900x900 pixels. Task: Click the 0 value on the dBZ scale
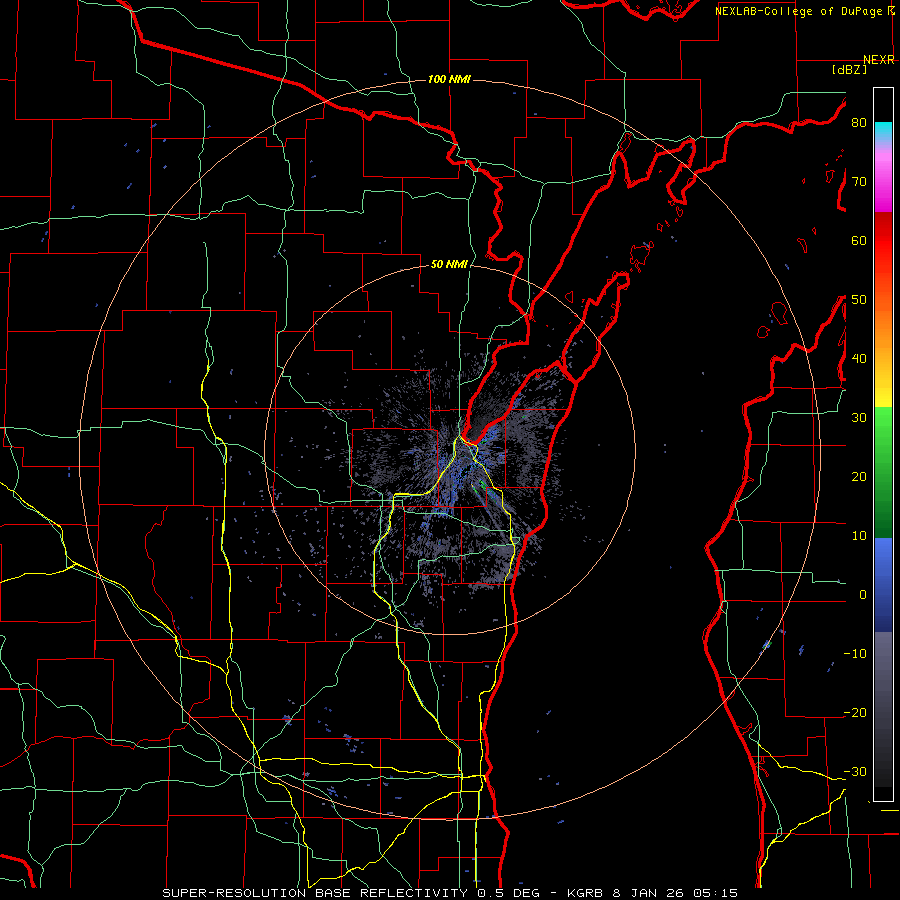[863, 595]
